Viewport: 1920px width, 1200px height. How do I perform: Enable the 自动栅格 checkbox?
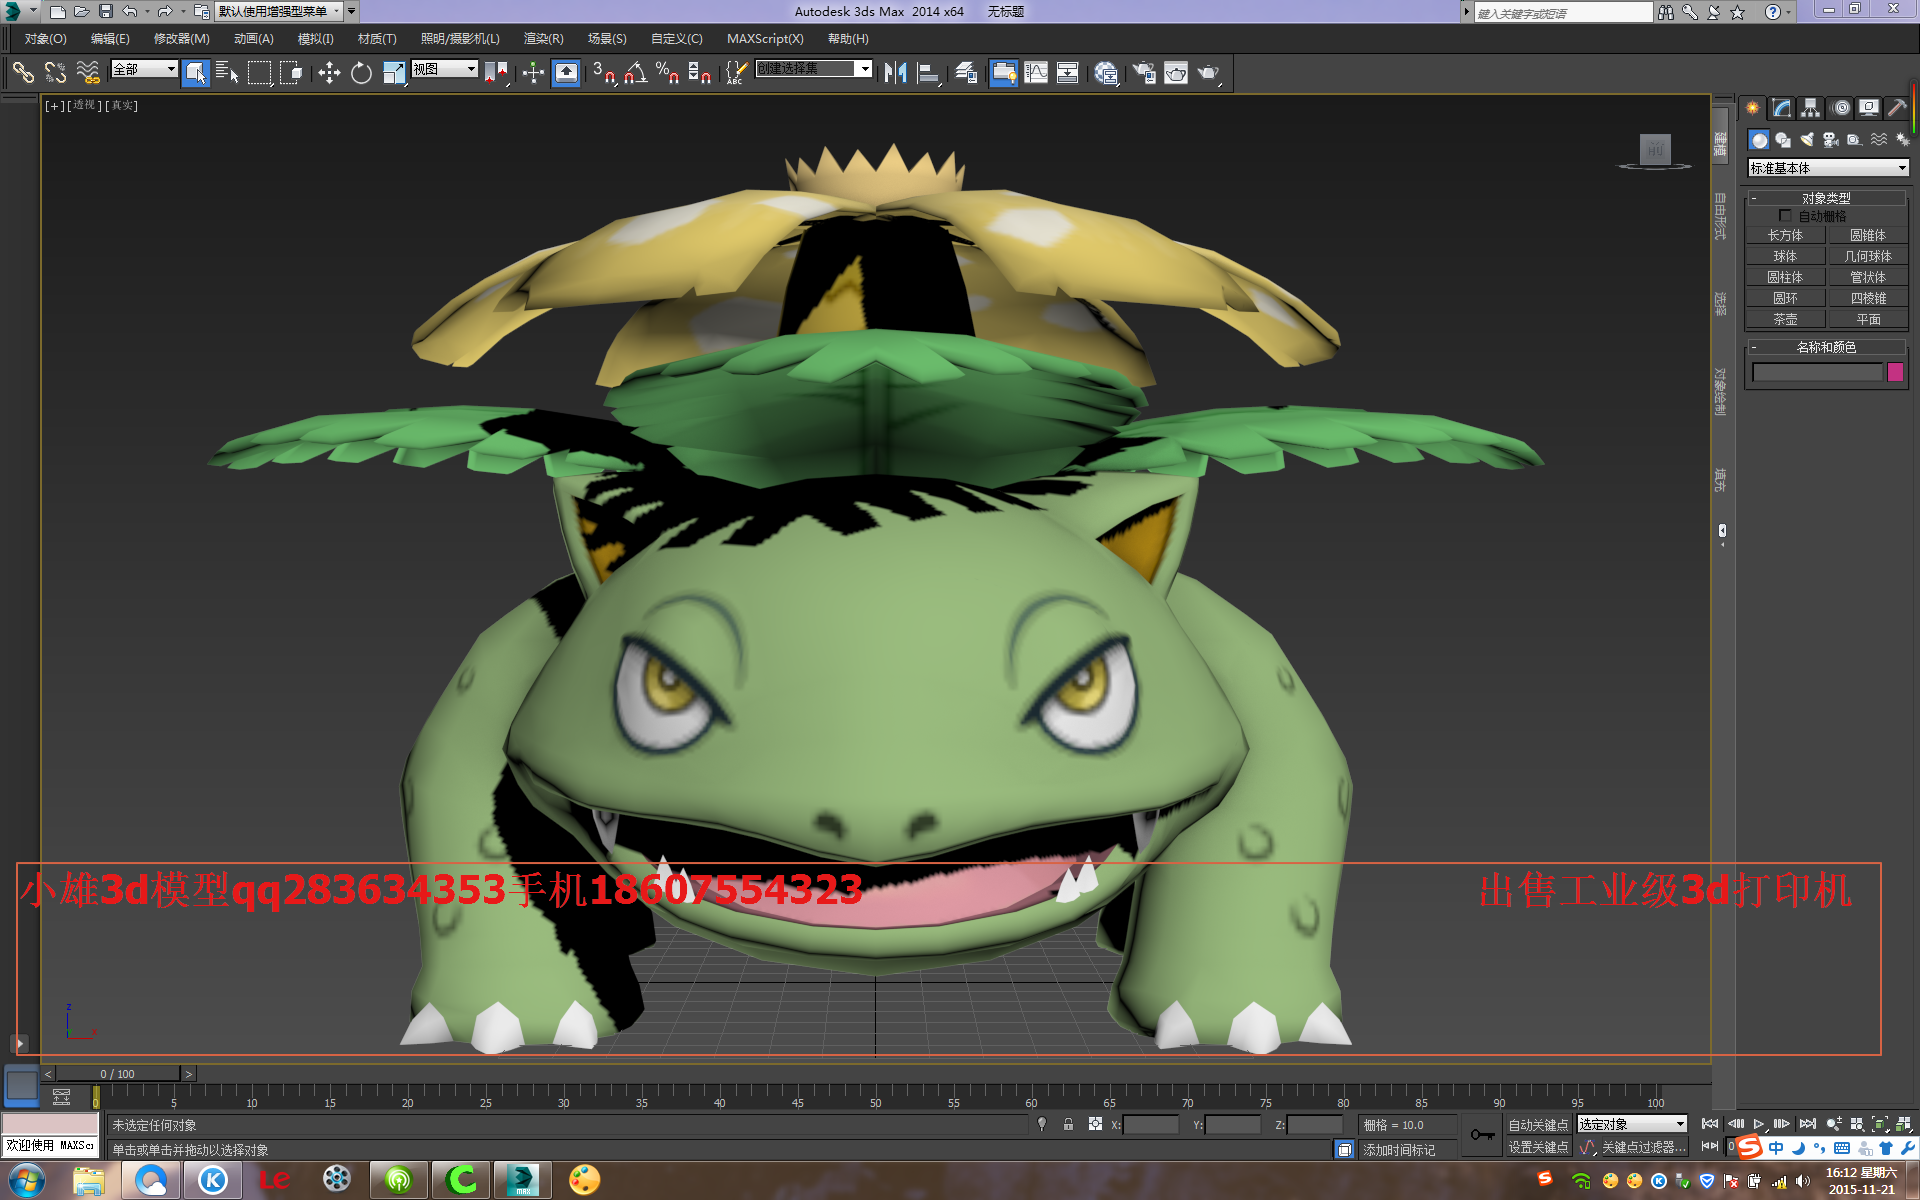pyautogui.click(x=1785, y=216)
